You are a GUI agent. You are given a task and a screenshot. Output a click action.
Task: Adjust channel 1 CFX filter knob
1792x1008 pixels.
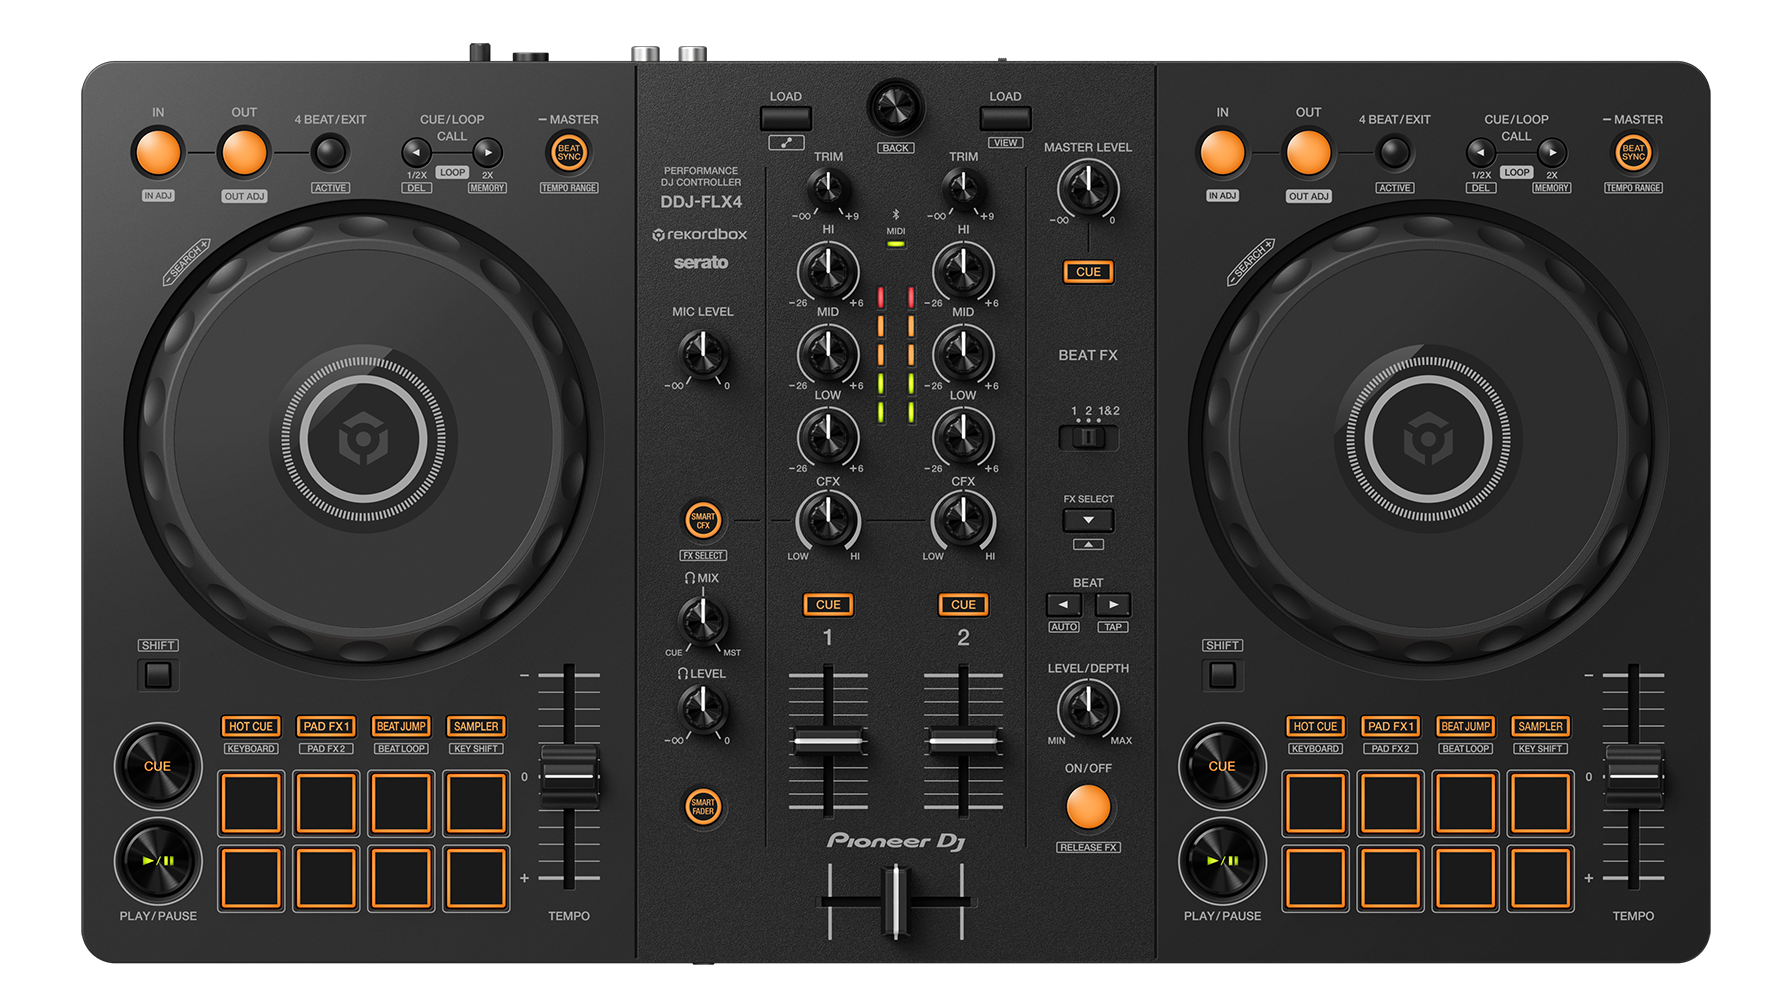[828, 520]
